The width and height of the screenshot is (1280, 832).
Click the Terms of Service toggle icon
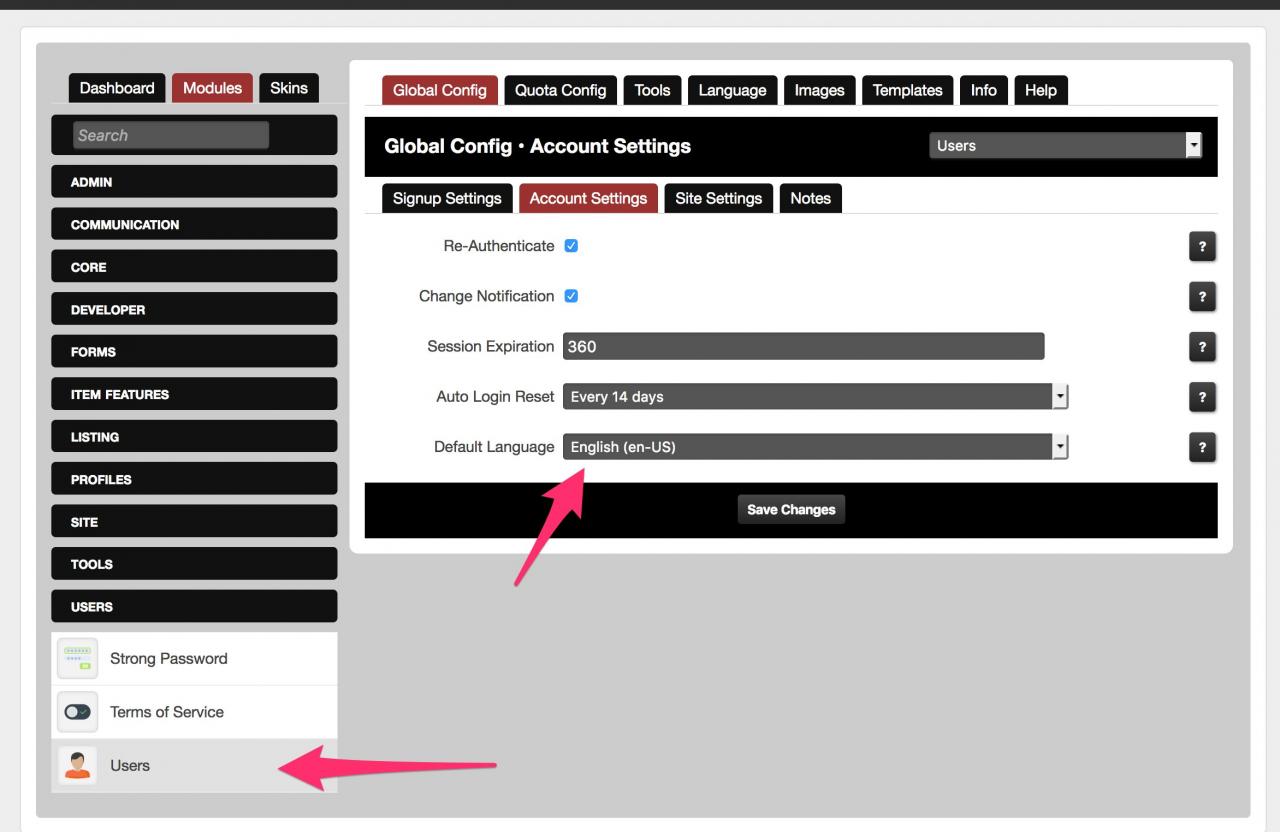point(78,712)
